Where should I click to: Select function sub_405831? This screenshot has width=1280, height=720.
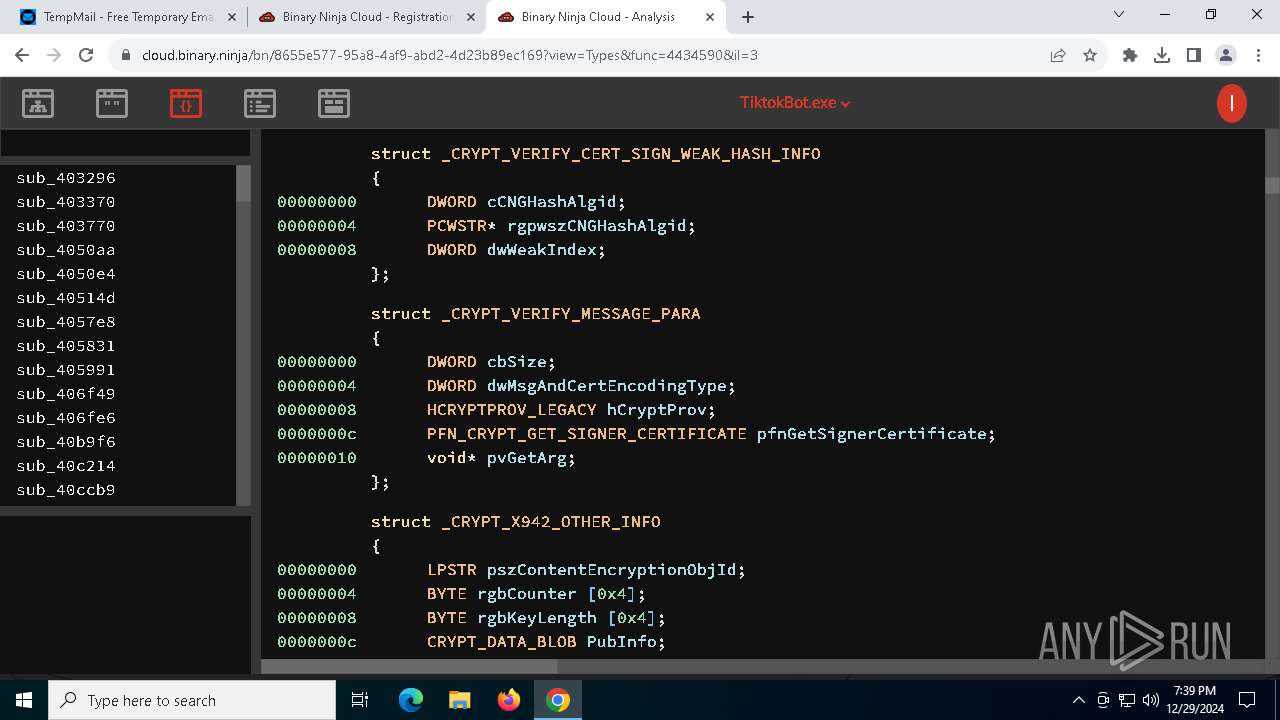coord(66,346)
